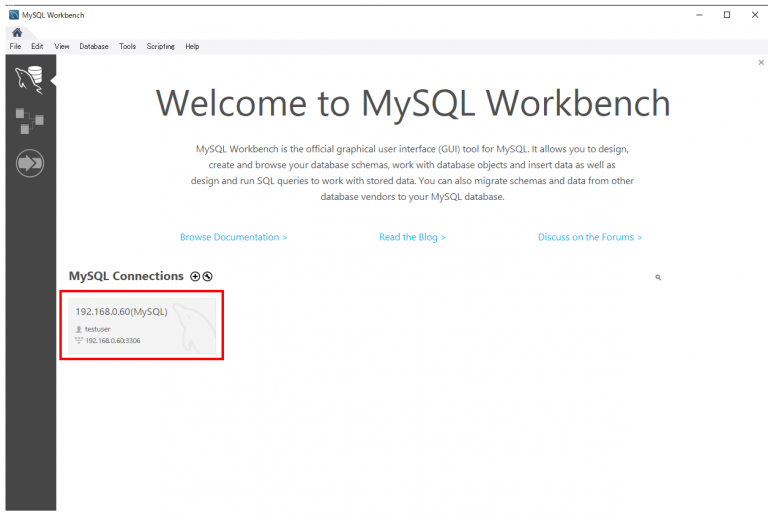Follow the Read the Blog link
This screenshot has height=518, width=768.
tap(412, 237)
